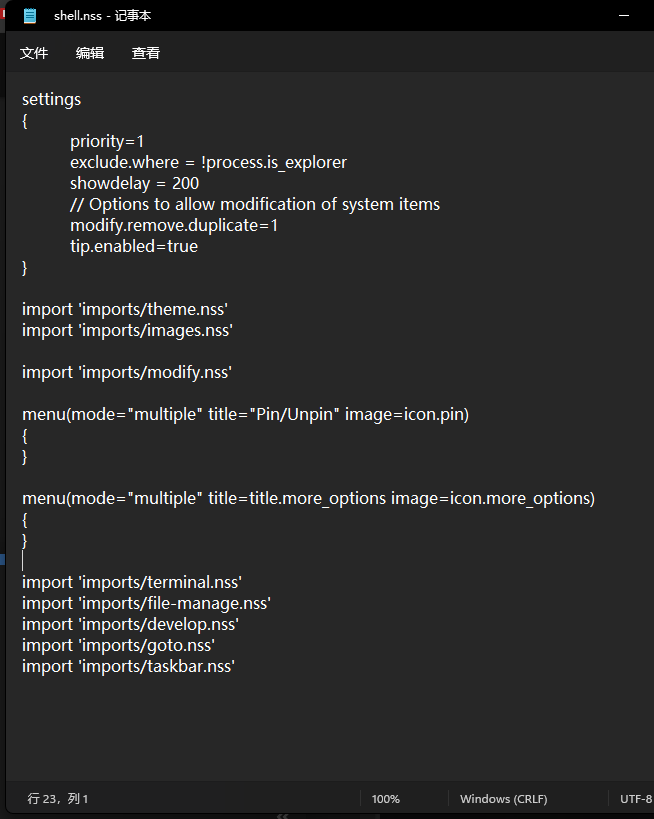Place cursor in 'tip.enabled=true' line
The image size is (654, 819).
(134, 246)
